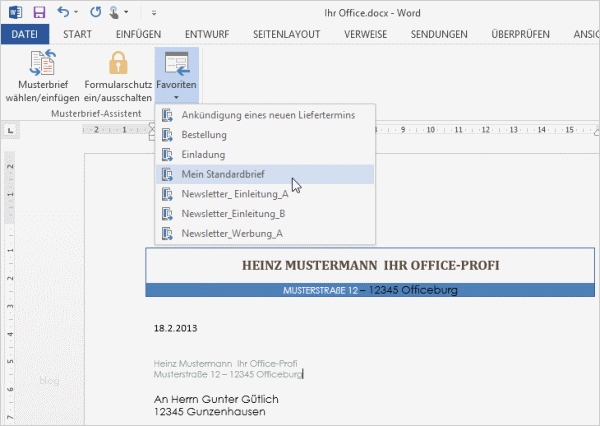Click the heading HEINZ MUSTERMANN IHR OFFICE-PROFI

pyautogui.click(x=370, y=265)
